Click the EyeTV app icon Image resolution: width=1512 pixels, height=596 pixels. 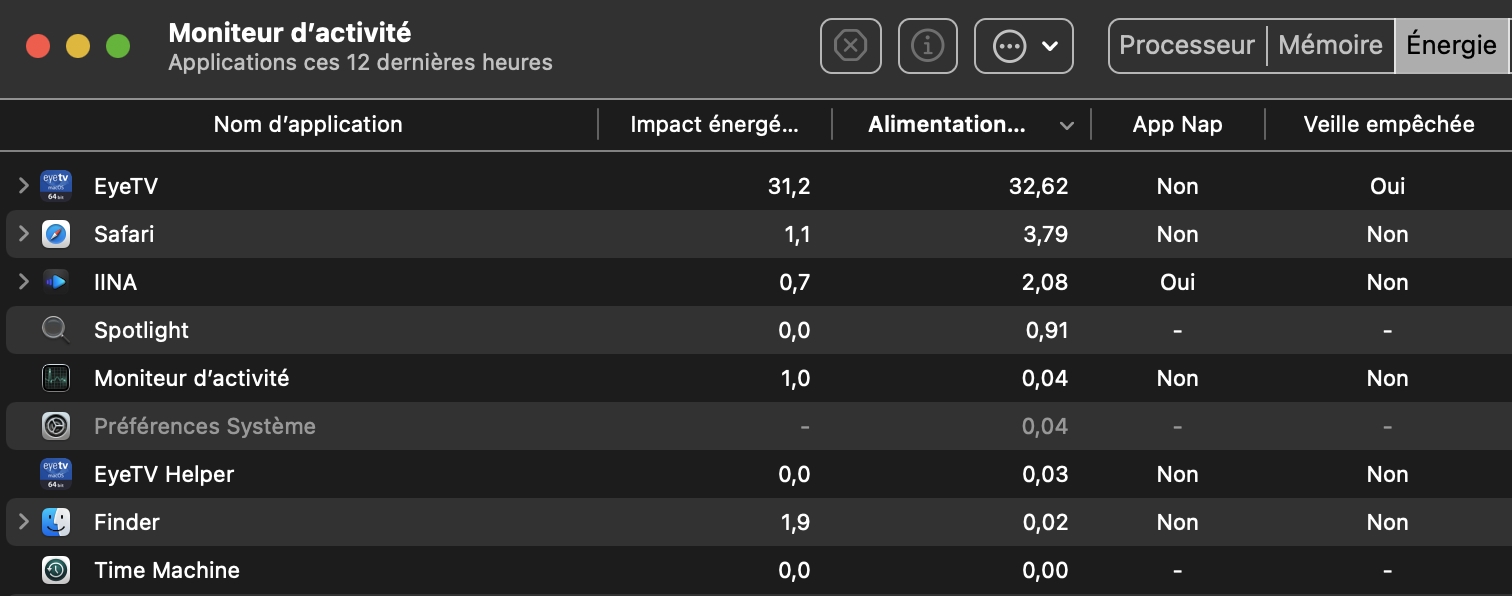pyautogui.click(x=56, y=186)
